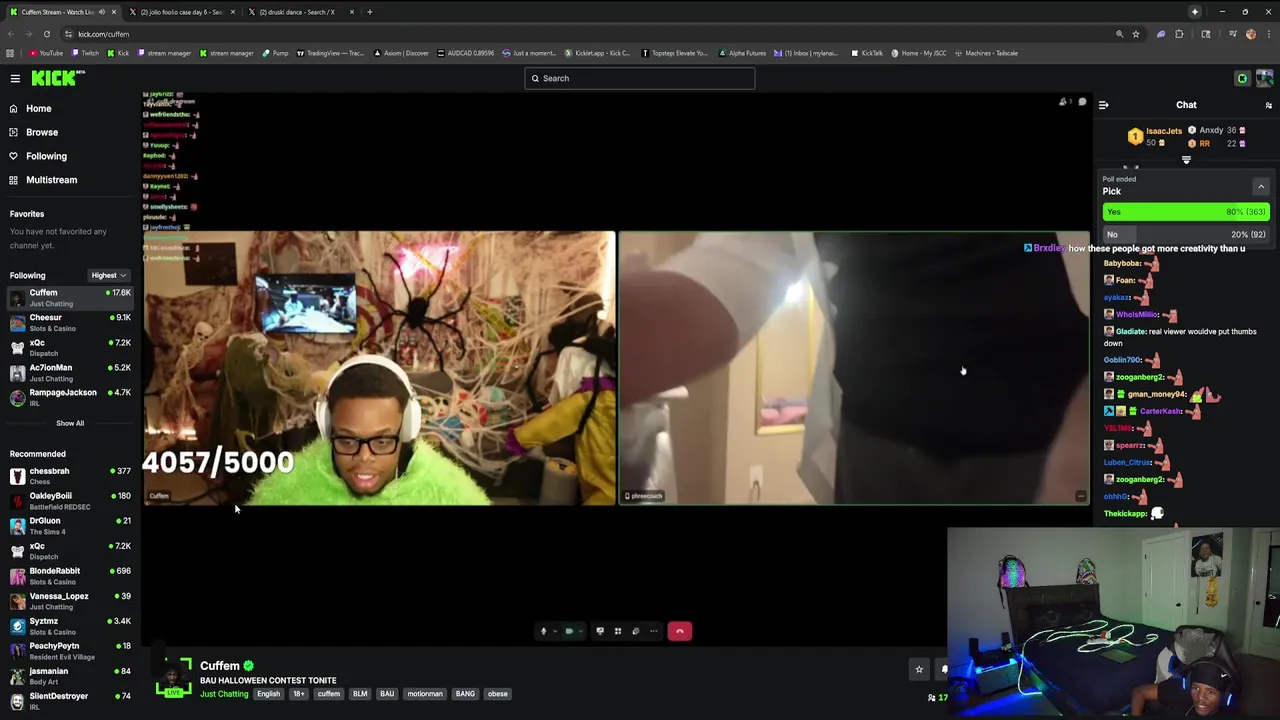Click the pop-out window icon in call controls
This screenshot has height=720, width=1280.
pyautogui.click(x=635, y=631)
